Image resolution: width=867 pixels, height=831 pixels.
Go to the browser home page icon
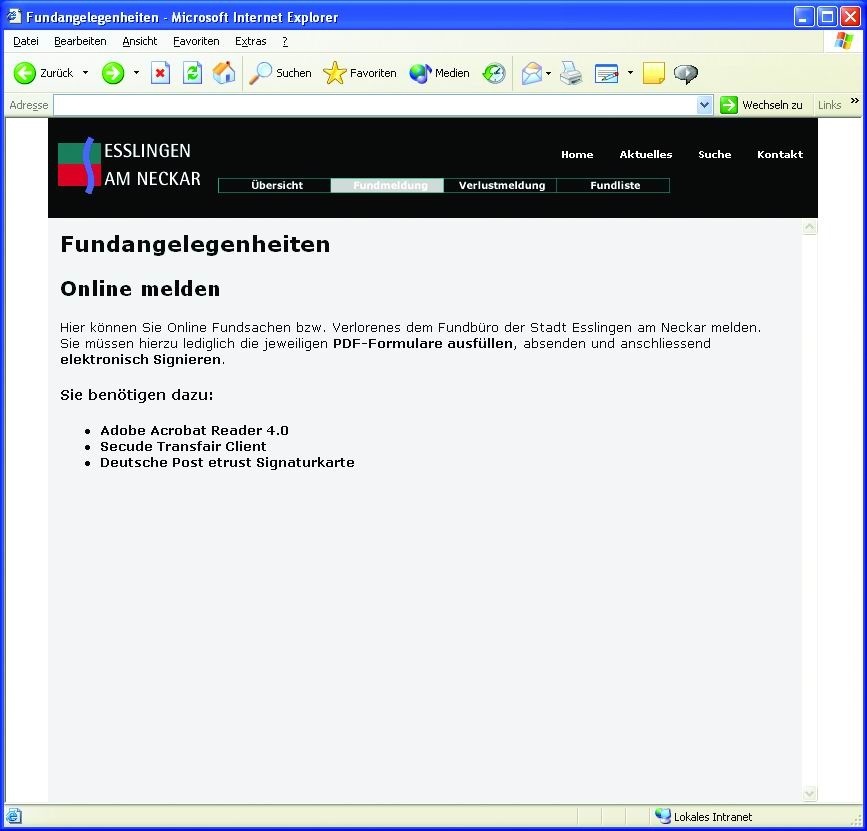(224, 73)
